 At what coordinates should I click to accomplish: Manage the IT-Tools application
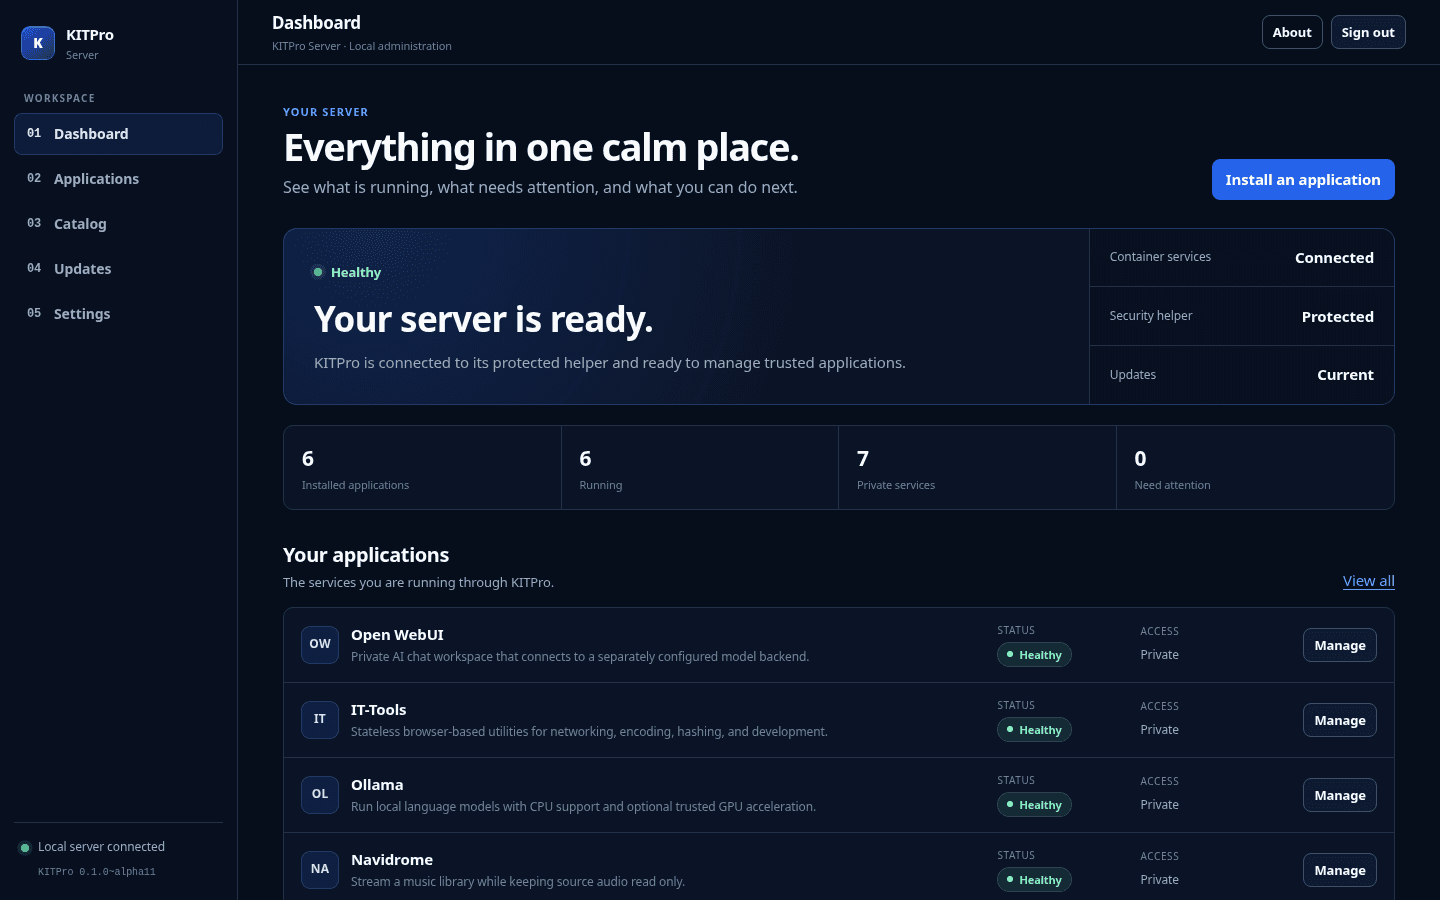coord(1340,720)
